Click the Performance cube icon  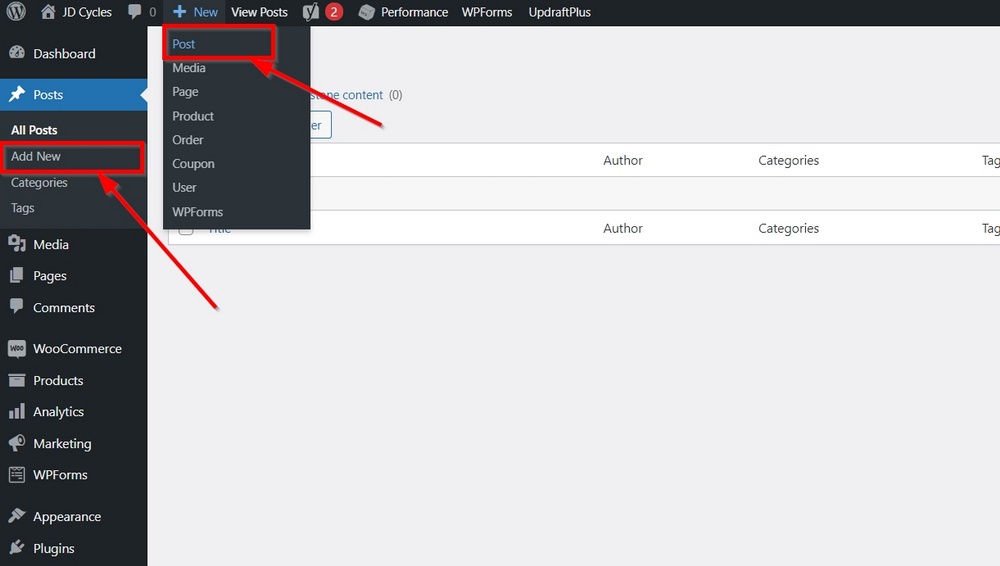(366, 11)
